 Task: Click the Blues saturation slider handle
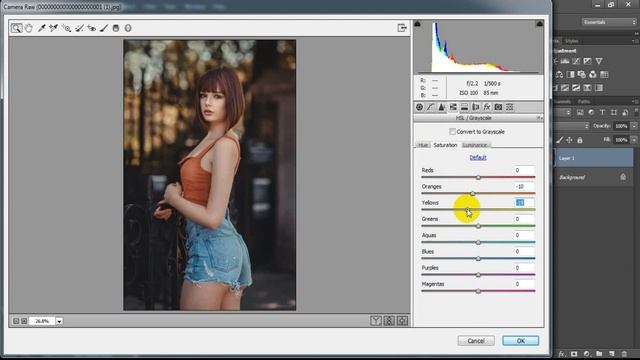(478, 258)
